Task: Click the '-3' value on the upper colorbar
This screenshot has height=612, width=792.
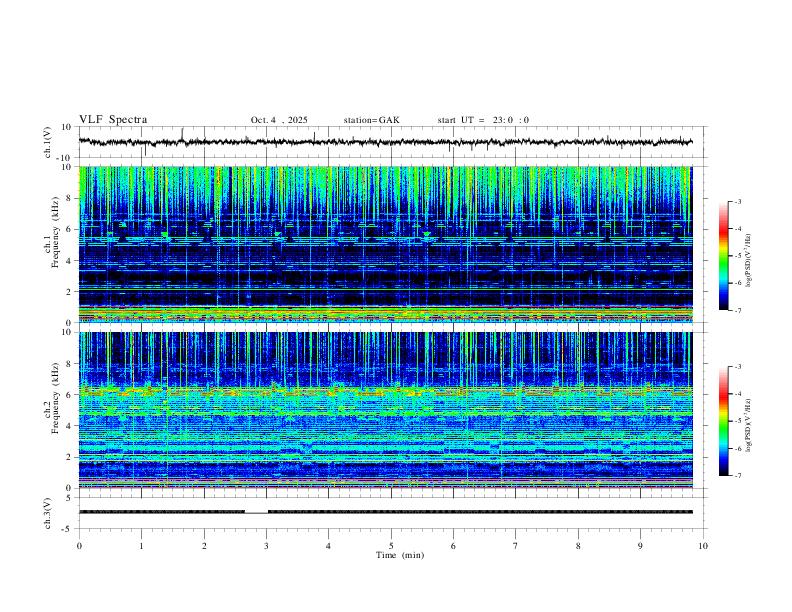Action: [737, 201]
